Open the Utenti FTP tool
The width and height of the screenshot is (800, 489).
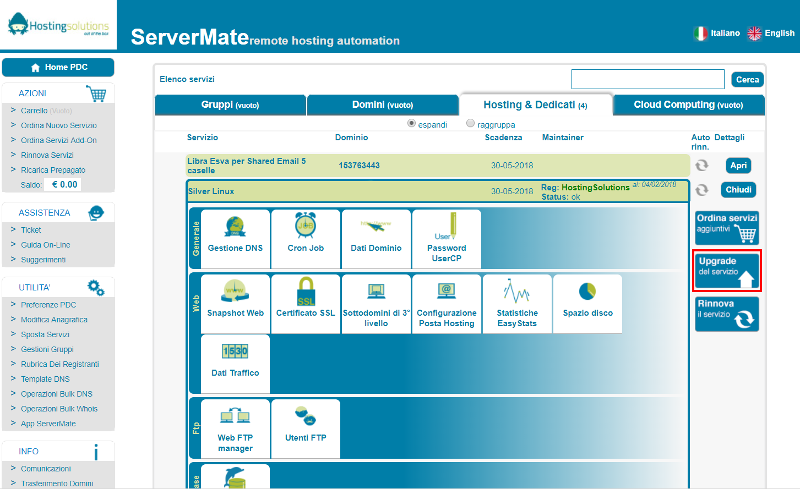click(x=306, y=429)
